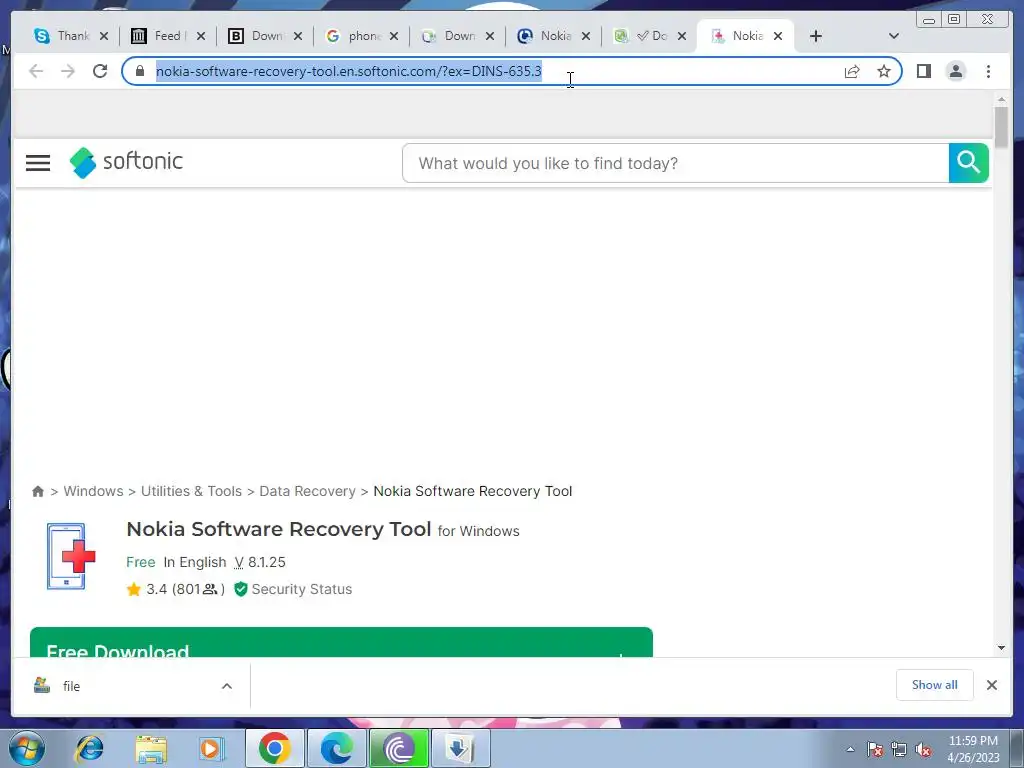Open the Chrome three-dot menu
Viewport: 1024px width, 768px height.
point(988,71)
